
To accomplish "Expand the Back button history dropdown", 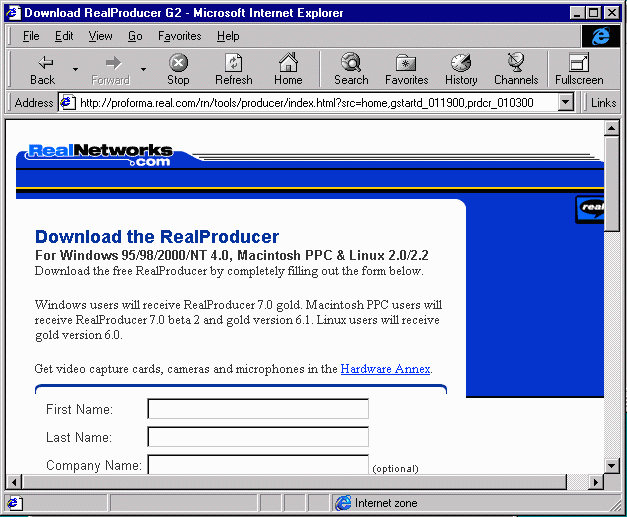I will (75, 70).
